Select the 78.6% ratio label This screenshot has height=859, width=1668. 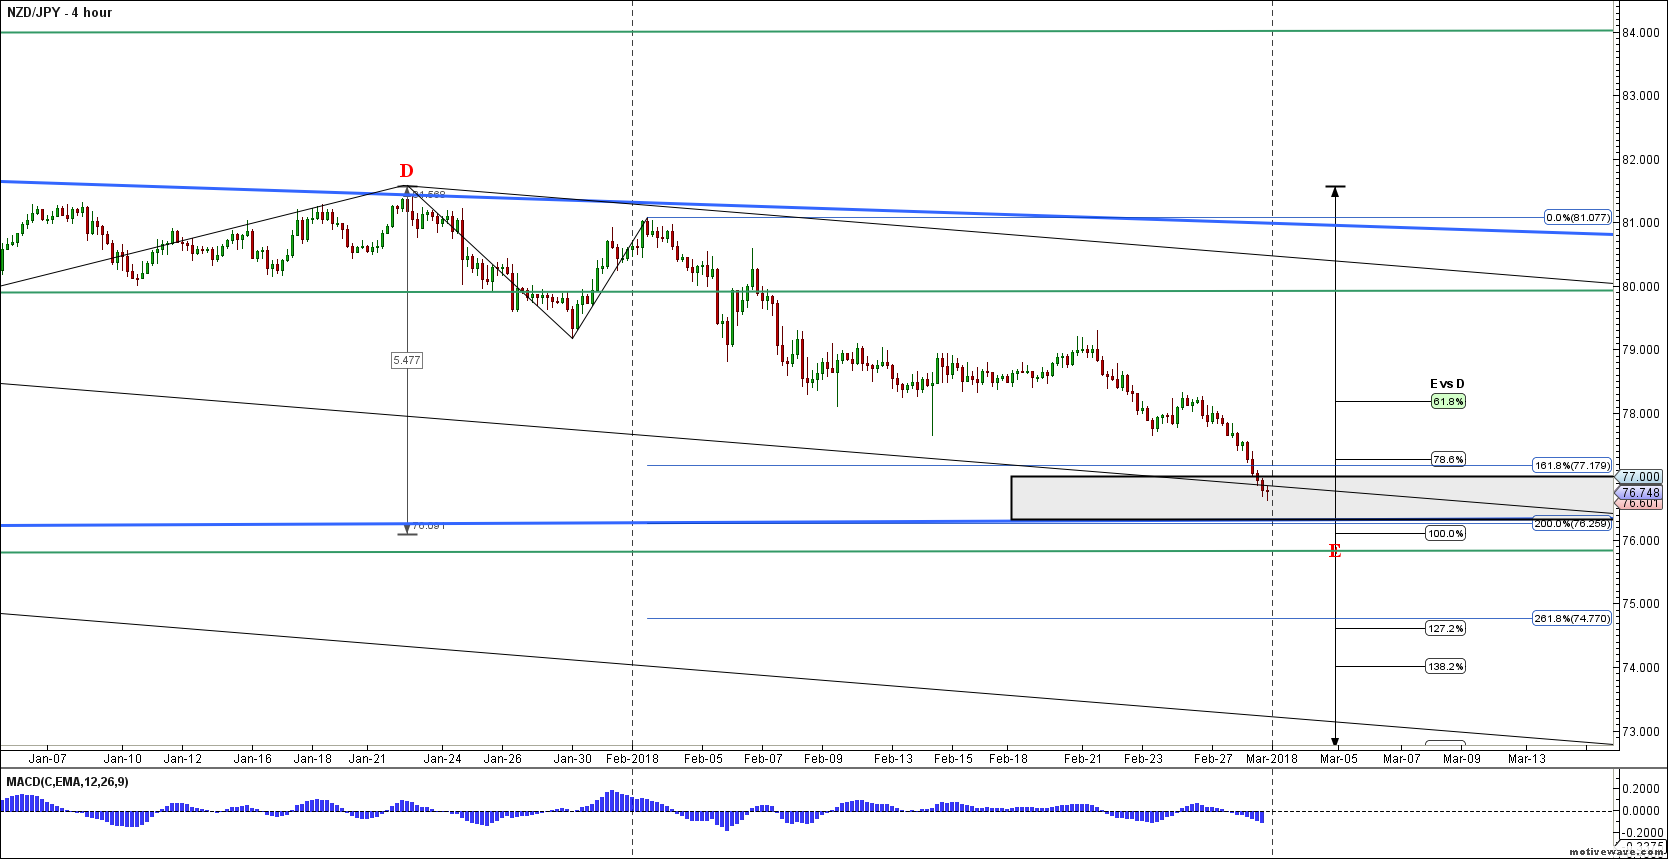click(x=1448, y=460)
